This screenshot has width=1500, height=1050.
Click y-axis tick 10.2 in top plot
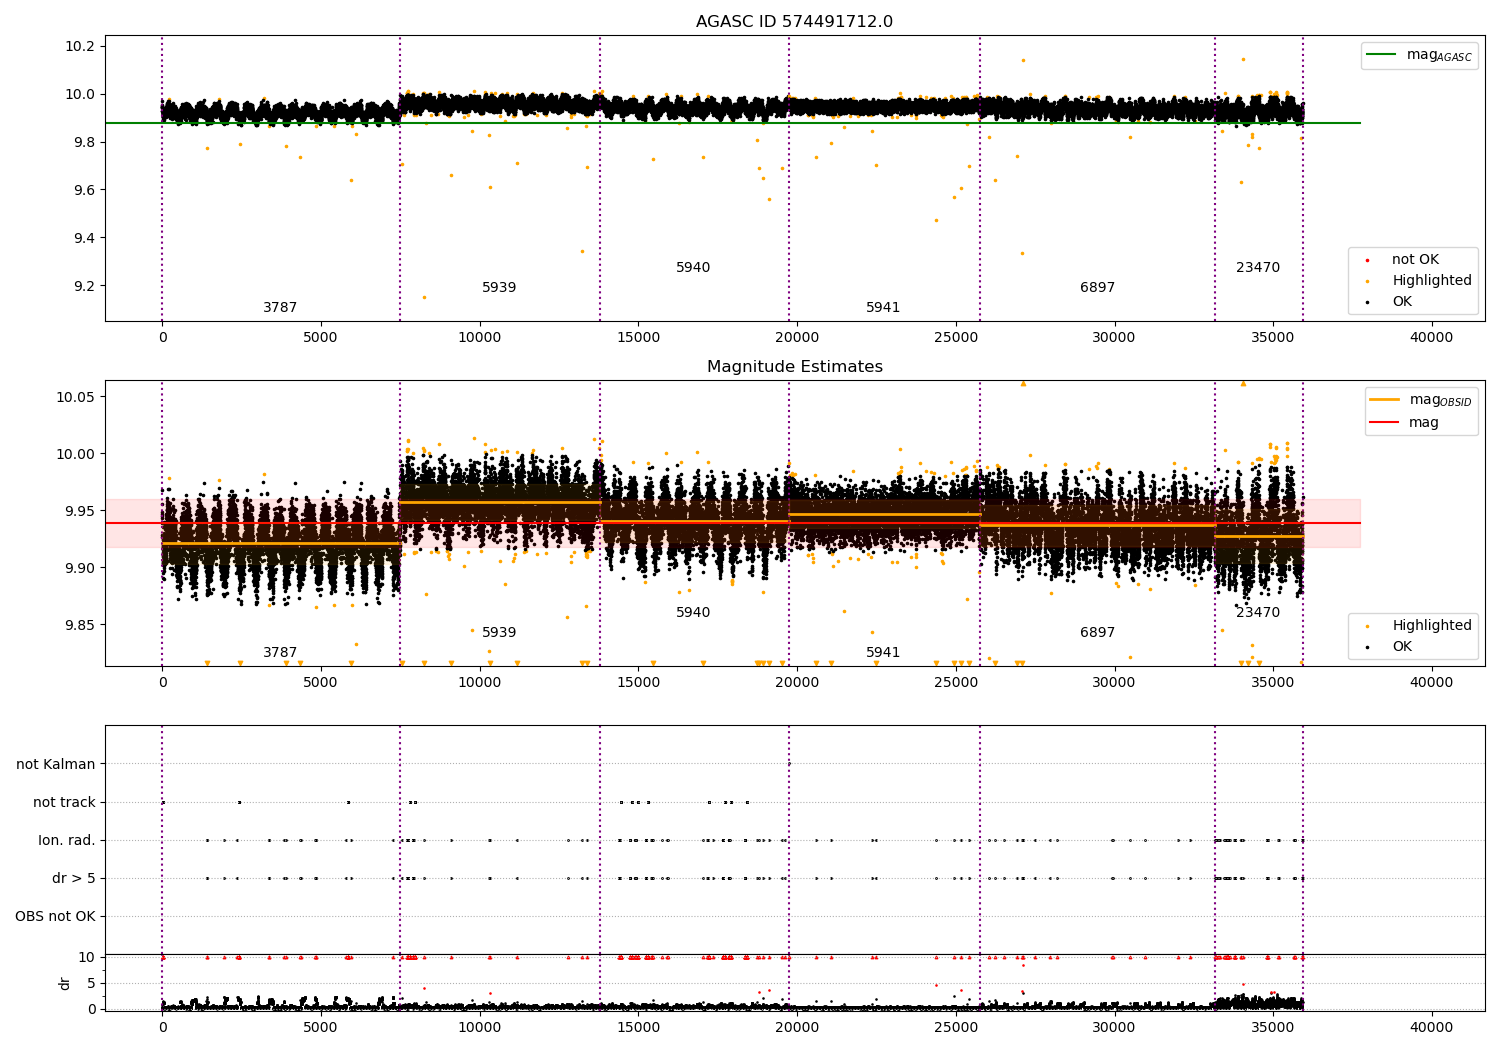pyautogui.click(x=80, y=46)
